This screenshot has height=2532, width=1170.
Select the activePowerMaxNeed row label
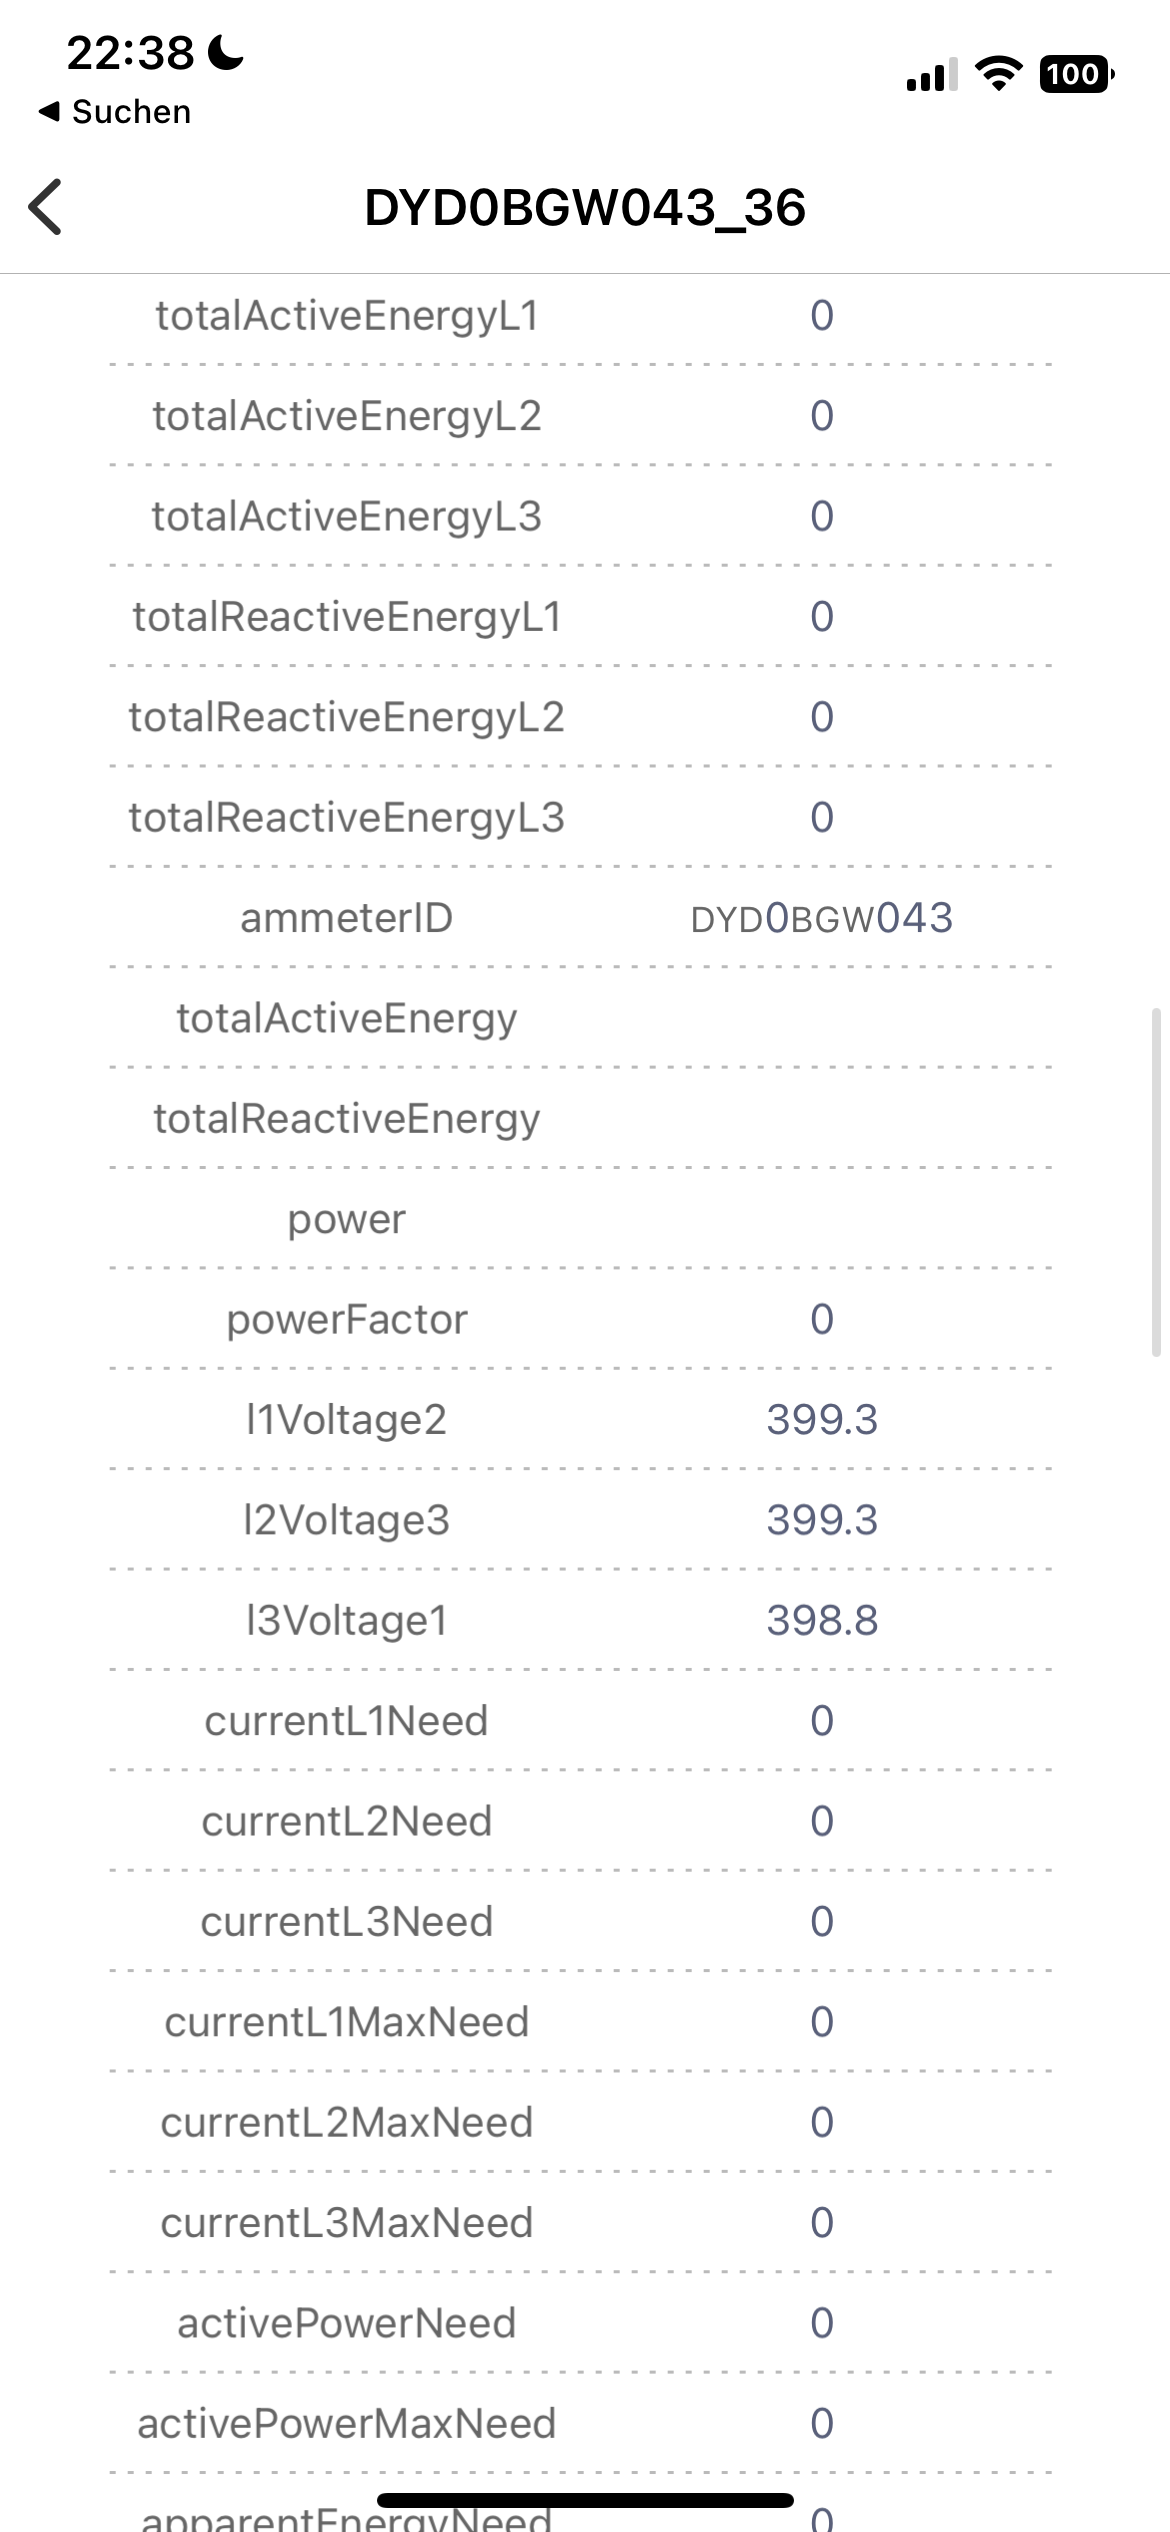tap(347, 2424)
